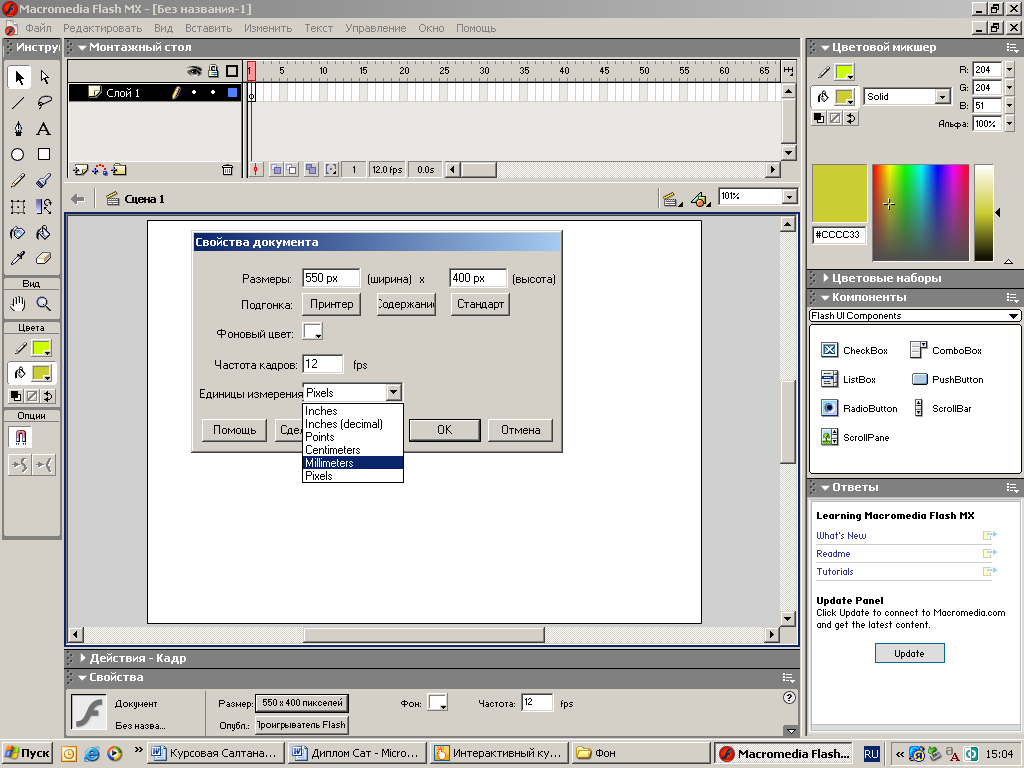Image resolution: width=1024 pixels, height=768 pixels.
Task: Select the Eyedropper tool
Action: [x=18, y=259]
